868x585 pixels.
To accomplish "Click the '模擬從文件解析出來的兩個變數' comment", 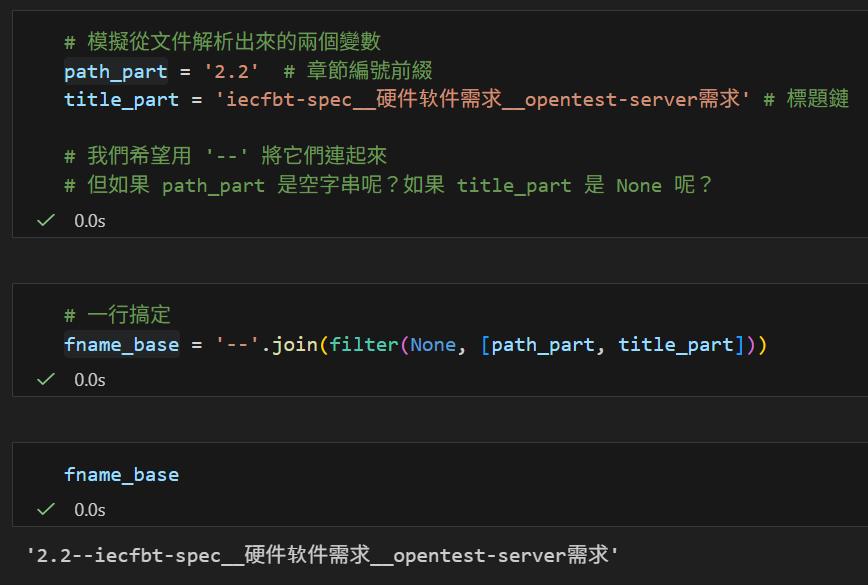I will point(221,43).
